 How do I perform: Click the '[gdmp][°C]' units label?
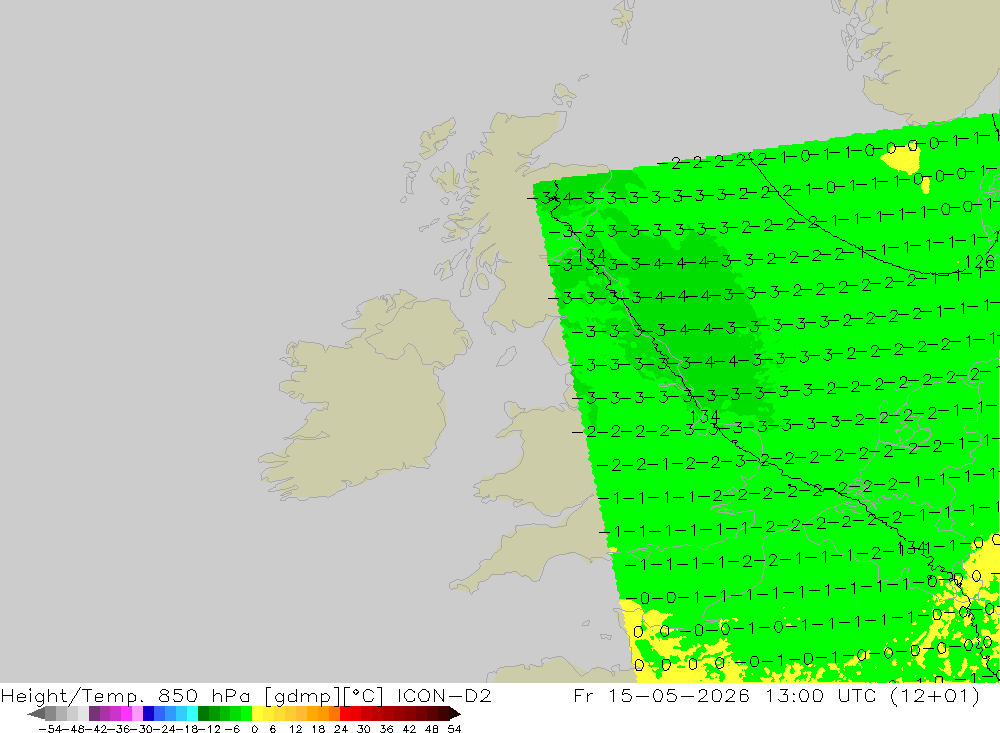tap(324, 695)
